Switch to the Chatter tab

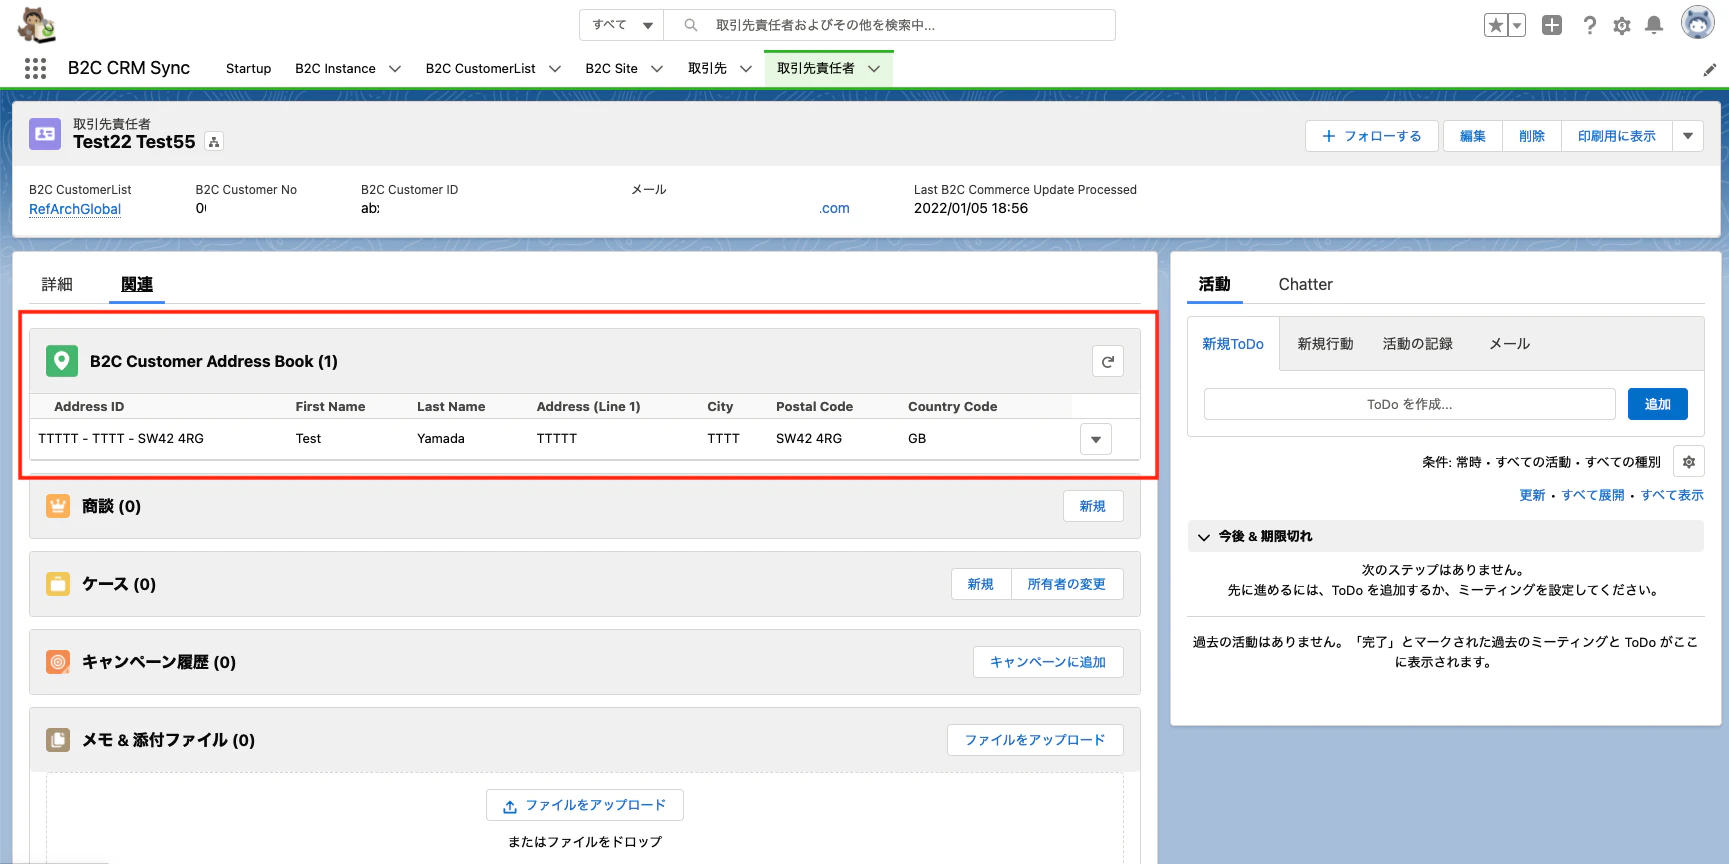pyautogui.click(x=1305, y=284)
